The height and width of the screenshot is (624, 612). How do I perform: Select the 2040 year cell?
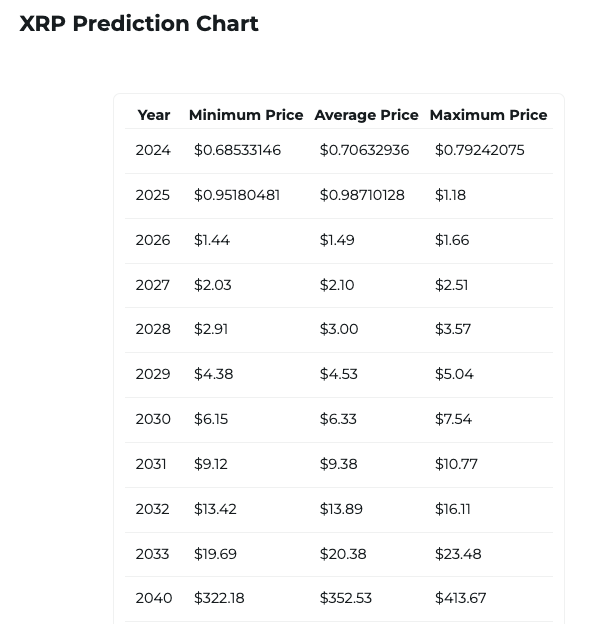click(x=154, y=598)
